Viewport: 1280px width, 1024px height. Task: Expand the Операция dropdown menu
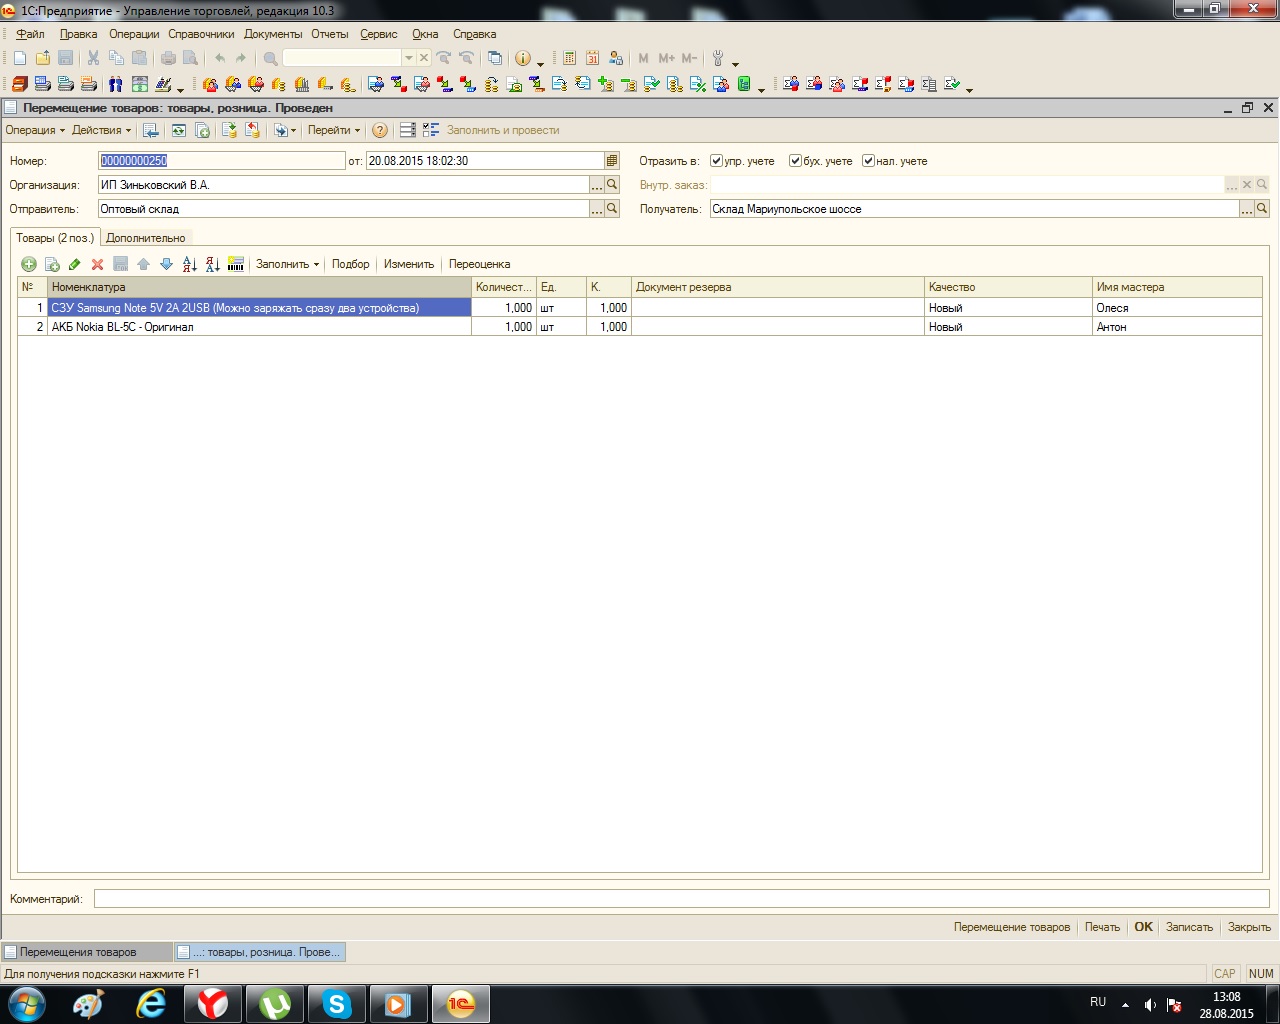tap(35, 130)
